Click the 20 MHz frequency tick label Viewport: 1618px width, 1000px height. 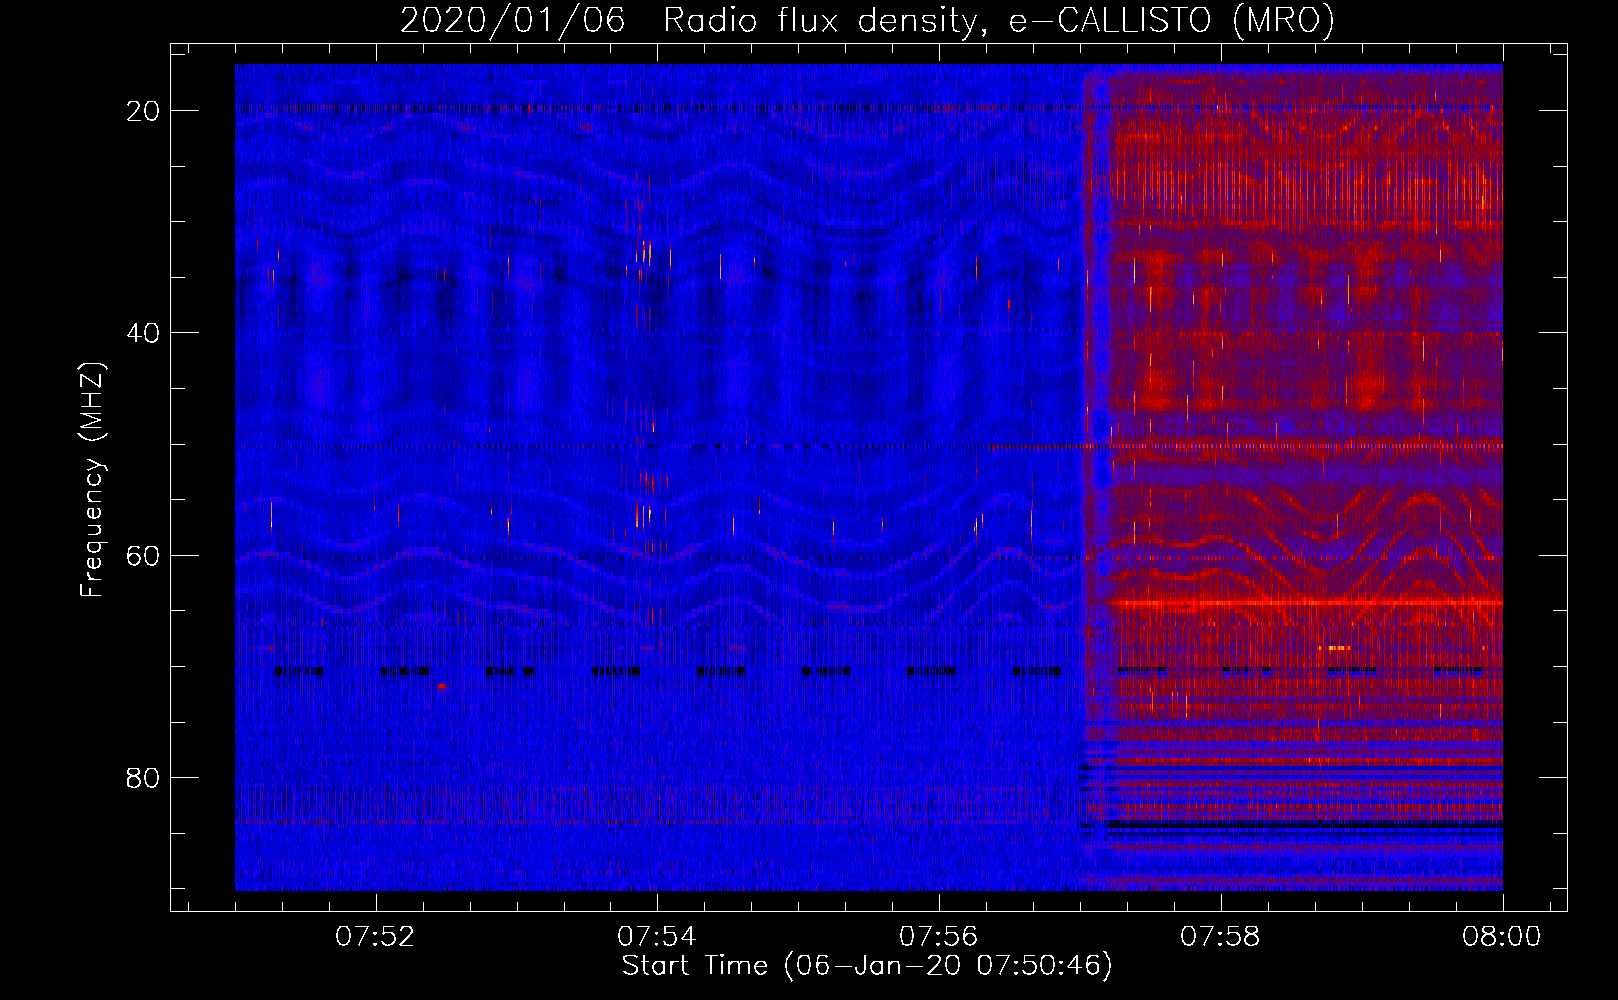pos(143,111)
